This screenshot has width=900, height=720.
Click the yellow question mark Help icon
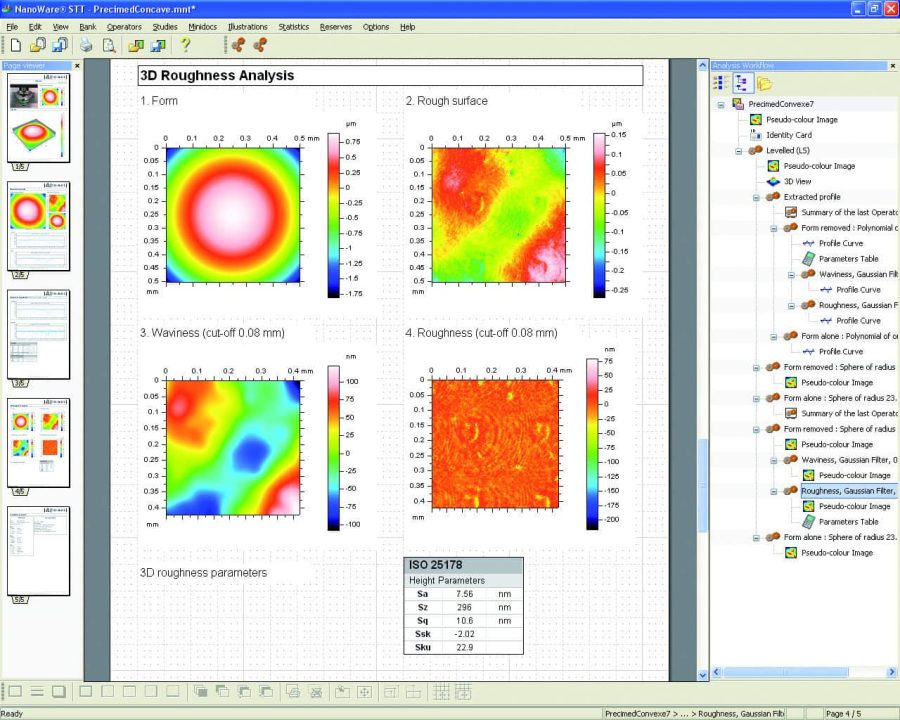(185, 45)
